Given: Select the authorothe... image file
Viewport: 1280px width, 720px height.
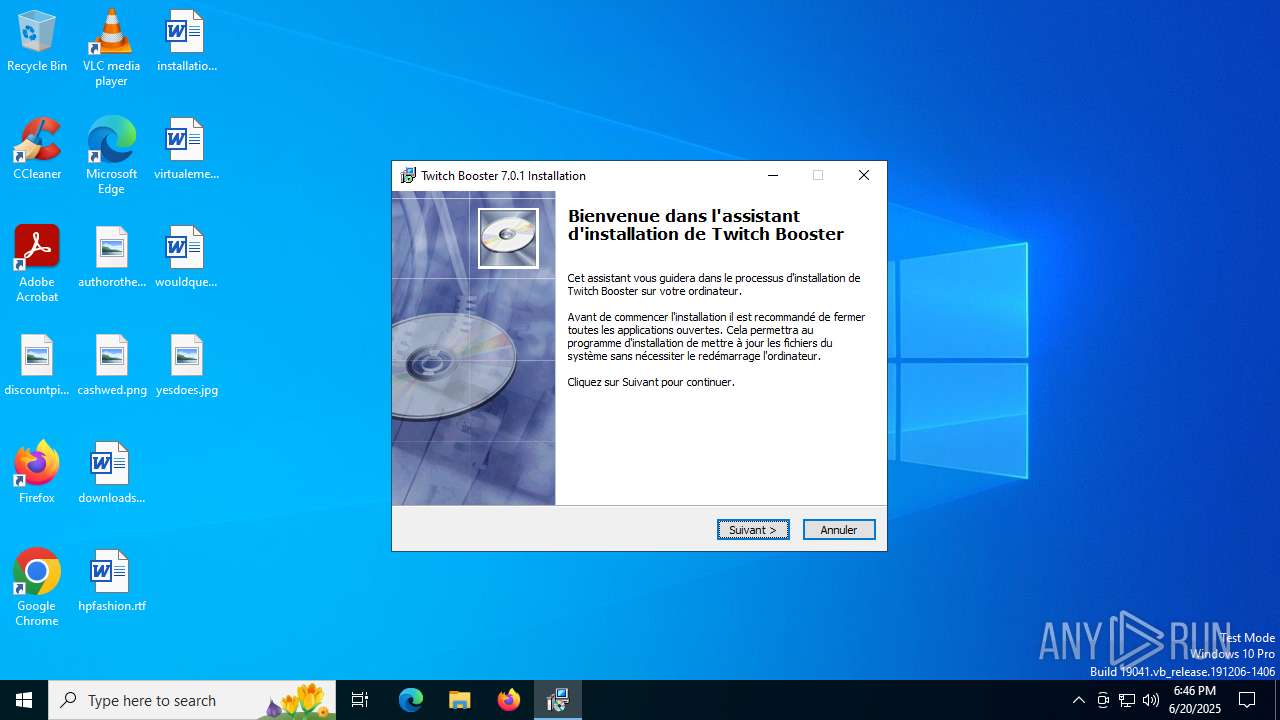Looking at the screenshot, I should [111, 258].
